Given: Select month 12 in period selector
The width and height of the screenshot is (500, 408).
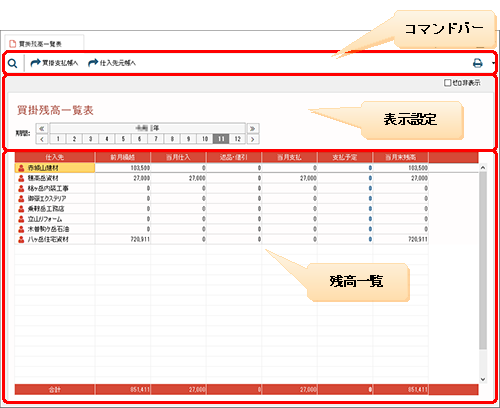Looking at the screenshot, I should point(237,139).
